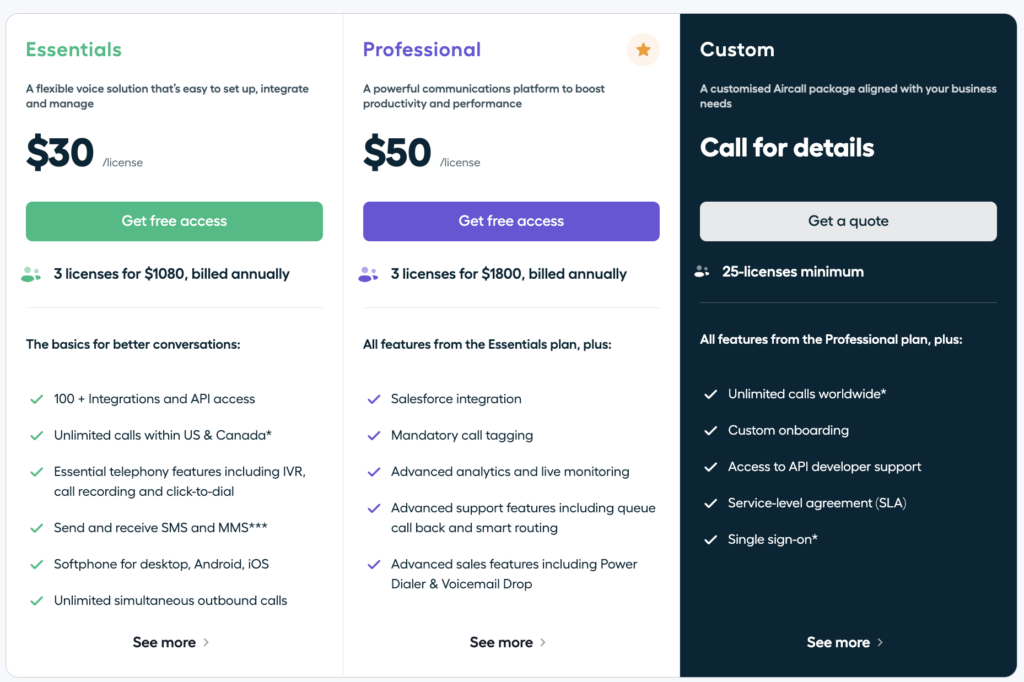The height and width of the screenshot is (682, 1024).
Task: Click the star badge on Professional plan
Action: click(643, 49)
